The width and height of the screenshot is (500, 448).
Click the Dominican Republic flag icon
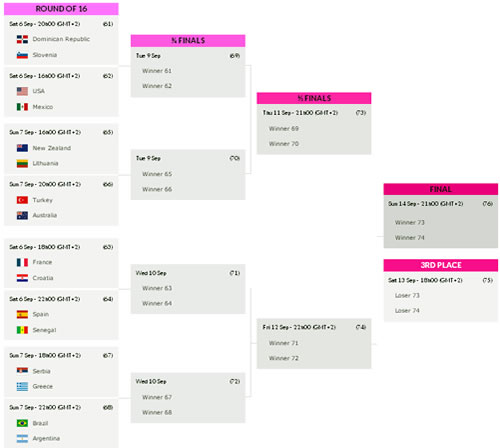click(x=22, y=39)
